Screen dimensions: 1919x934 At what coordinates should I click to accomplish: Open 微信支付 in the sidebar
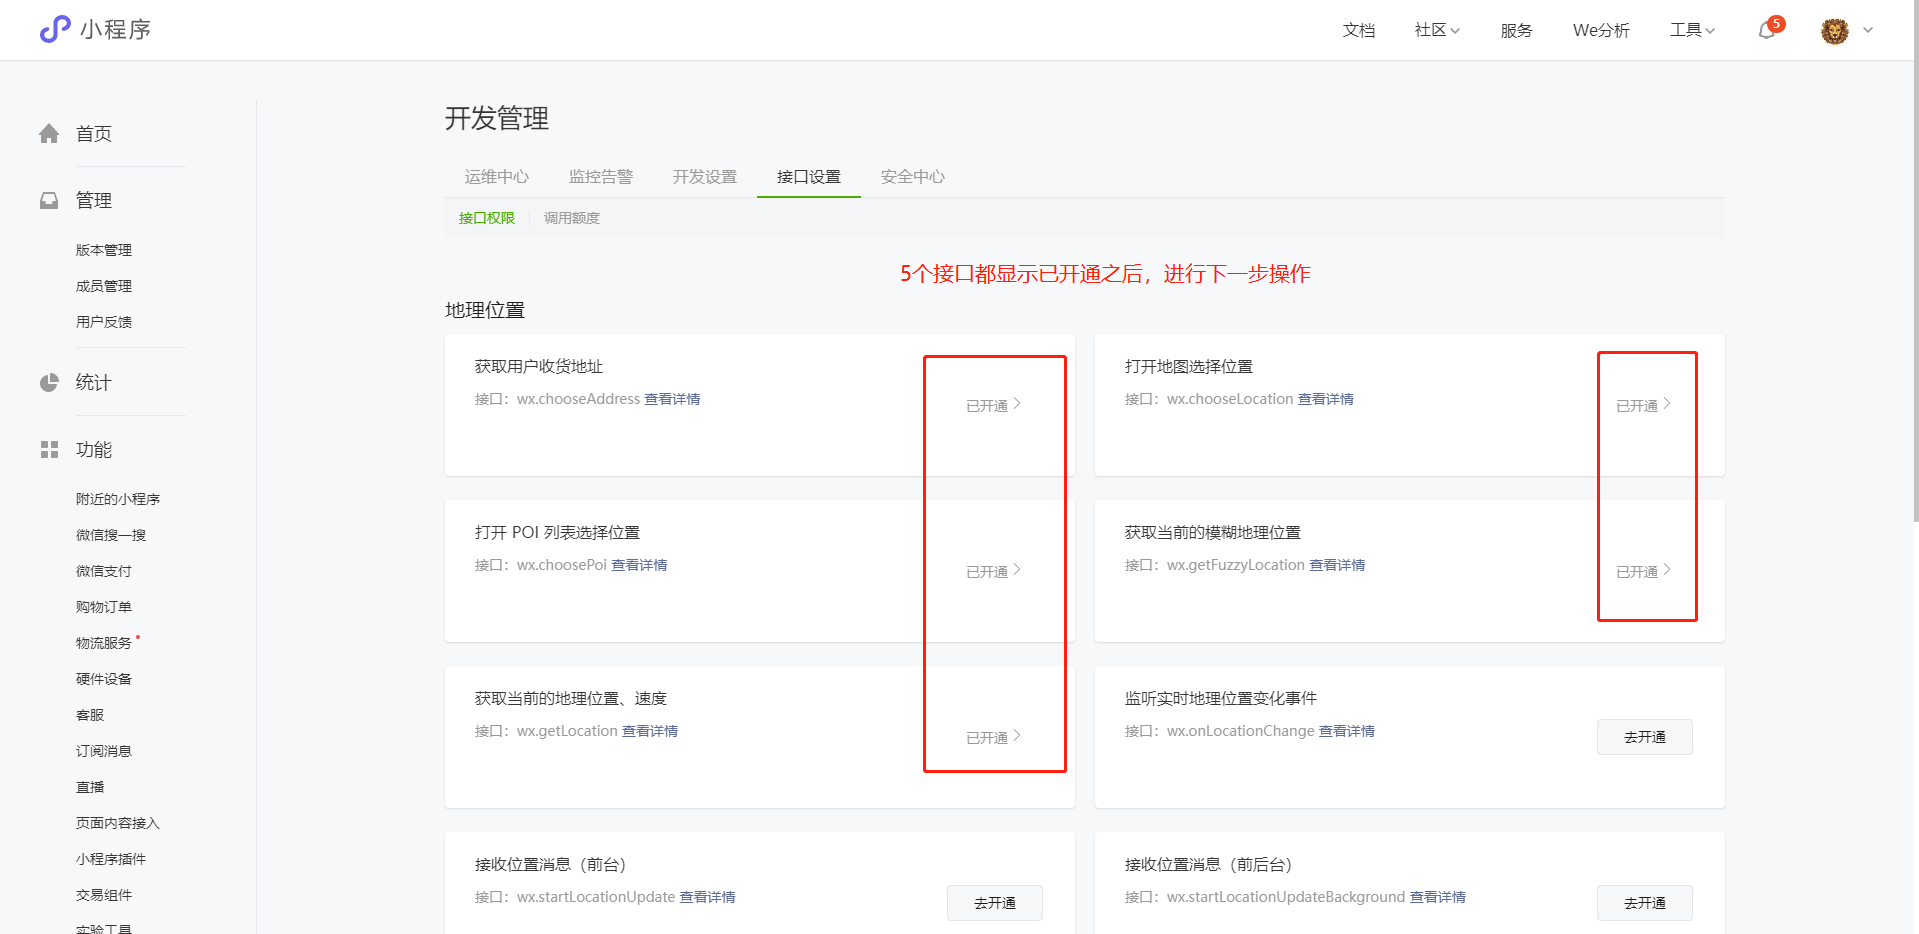[103, 571]
